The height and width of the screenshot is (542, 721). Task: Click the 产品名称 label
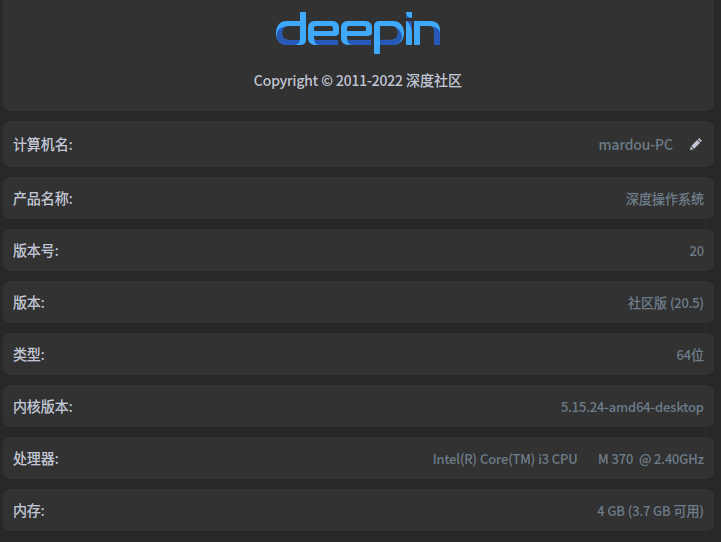[x=43, y=199]
